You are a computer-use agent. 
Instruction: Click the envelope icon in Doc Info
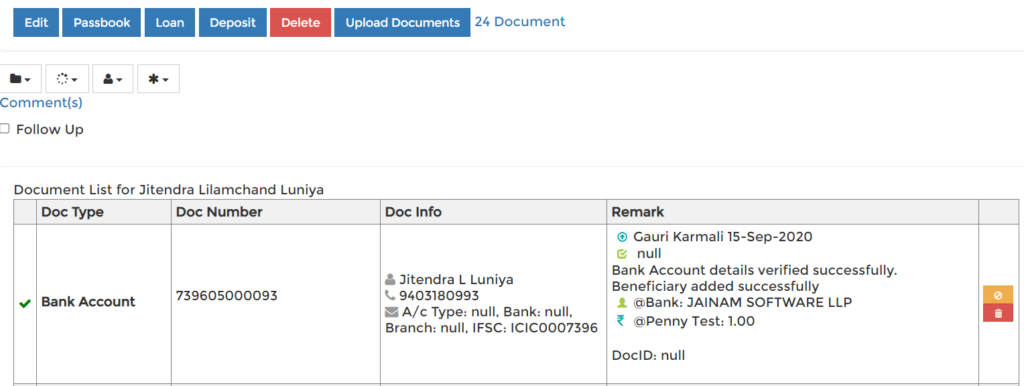point(391,312)
